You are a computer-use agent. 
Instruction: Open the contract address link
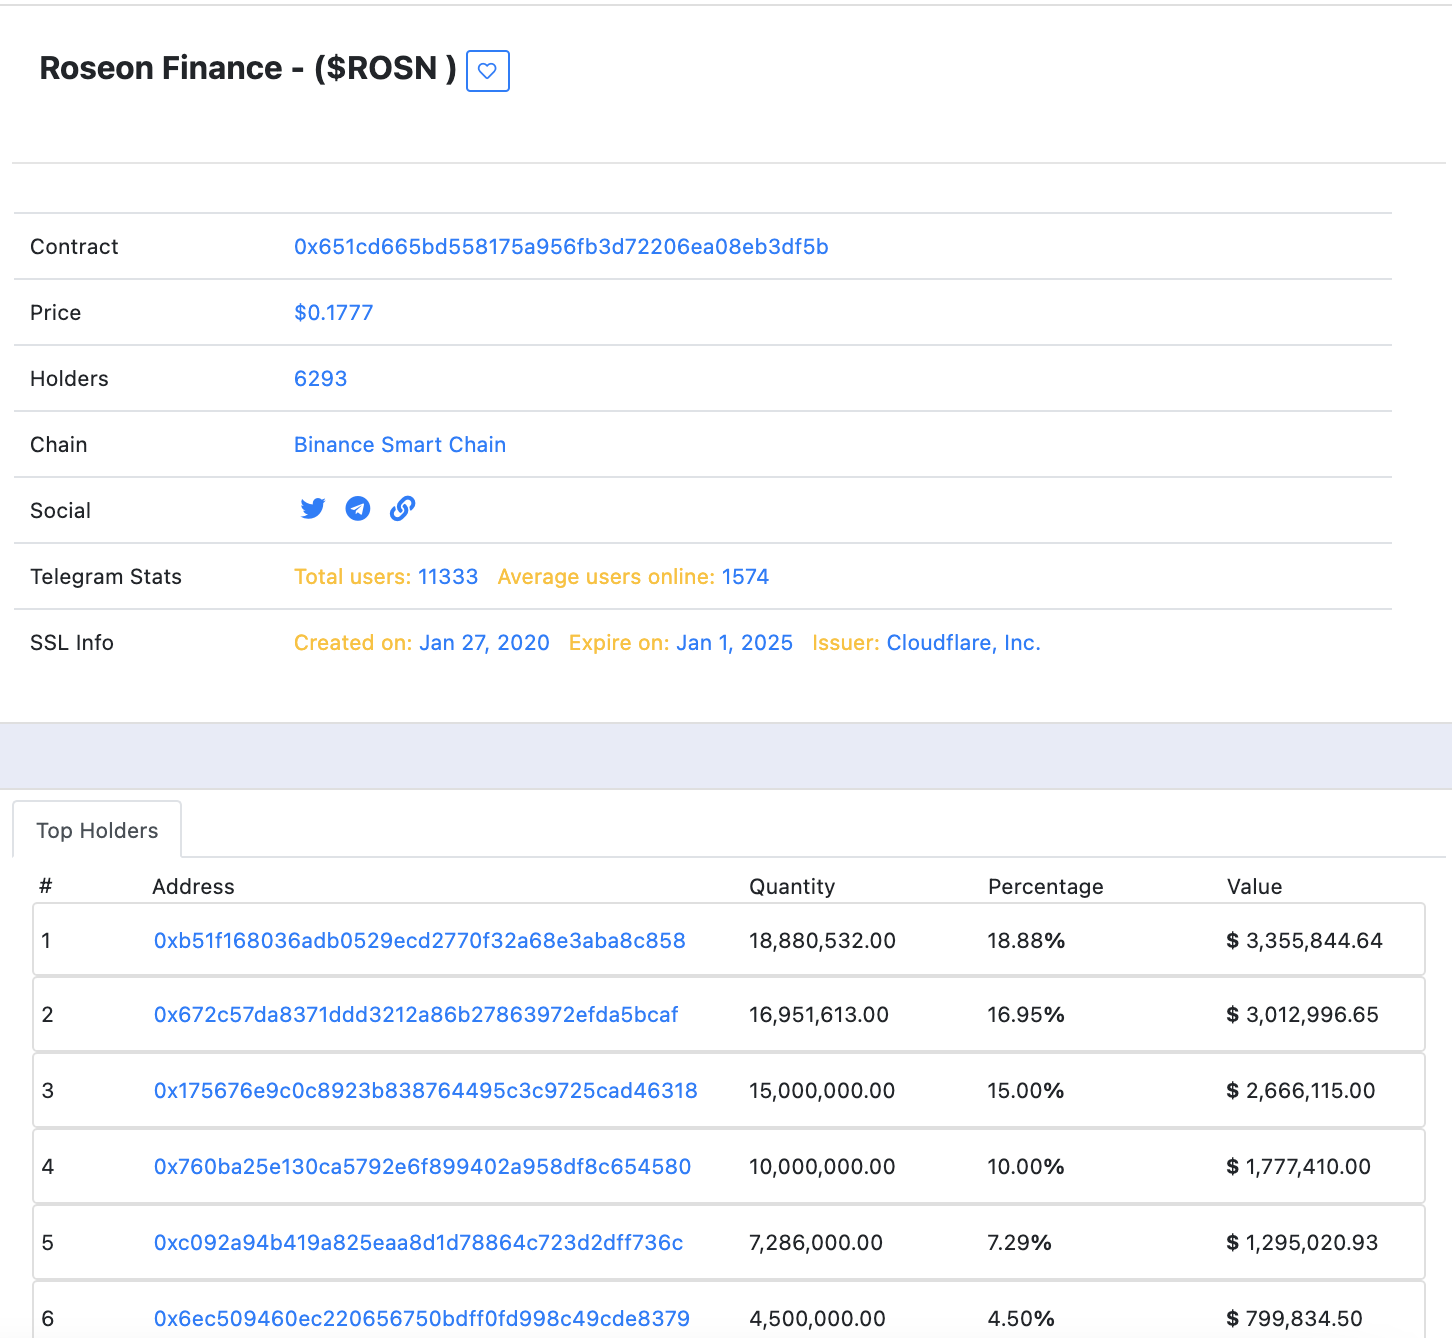pyautogui.click(x=560, y=247)
